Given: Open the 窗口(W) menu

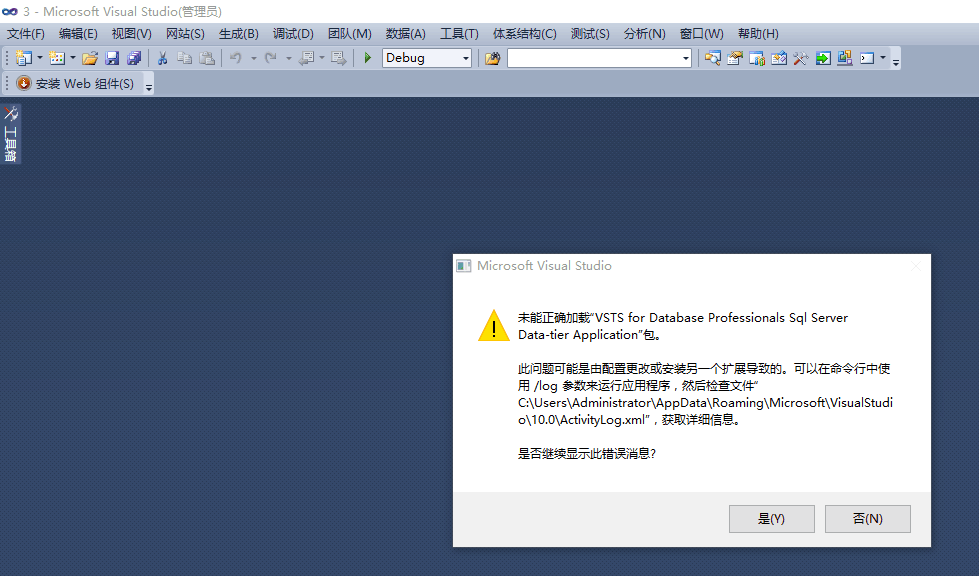Looking at the screenshot, I should [702, 34].
